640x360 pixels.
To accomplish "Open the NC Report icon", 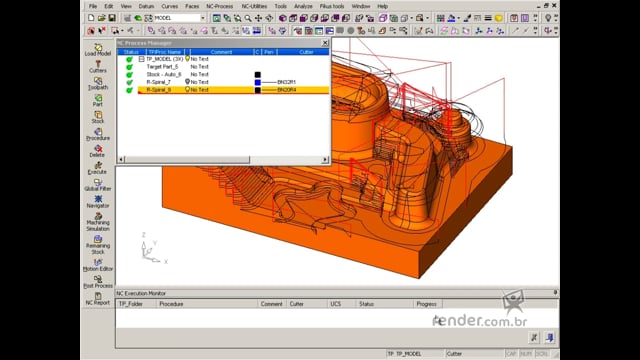I will point(98,299).
